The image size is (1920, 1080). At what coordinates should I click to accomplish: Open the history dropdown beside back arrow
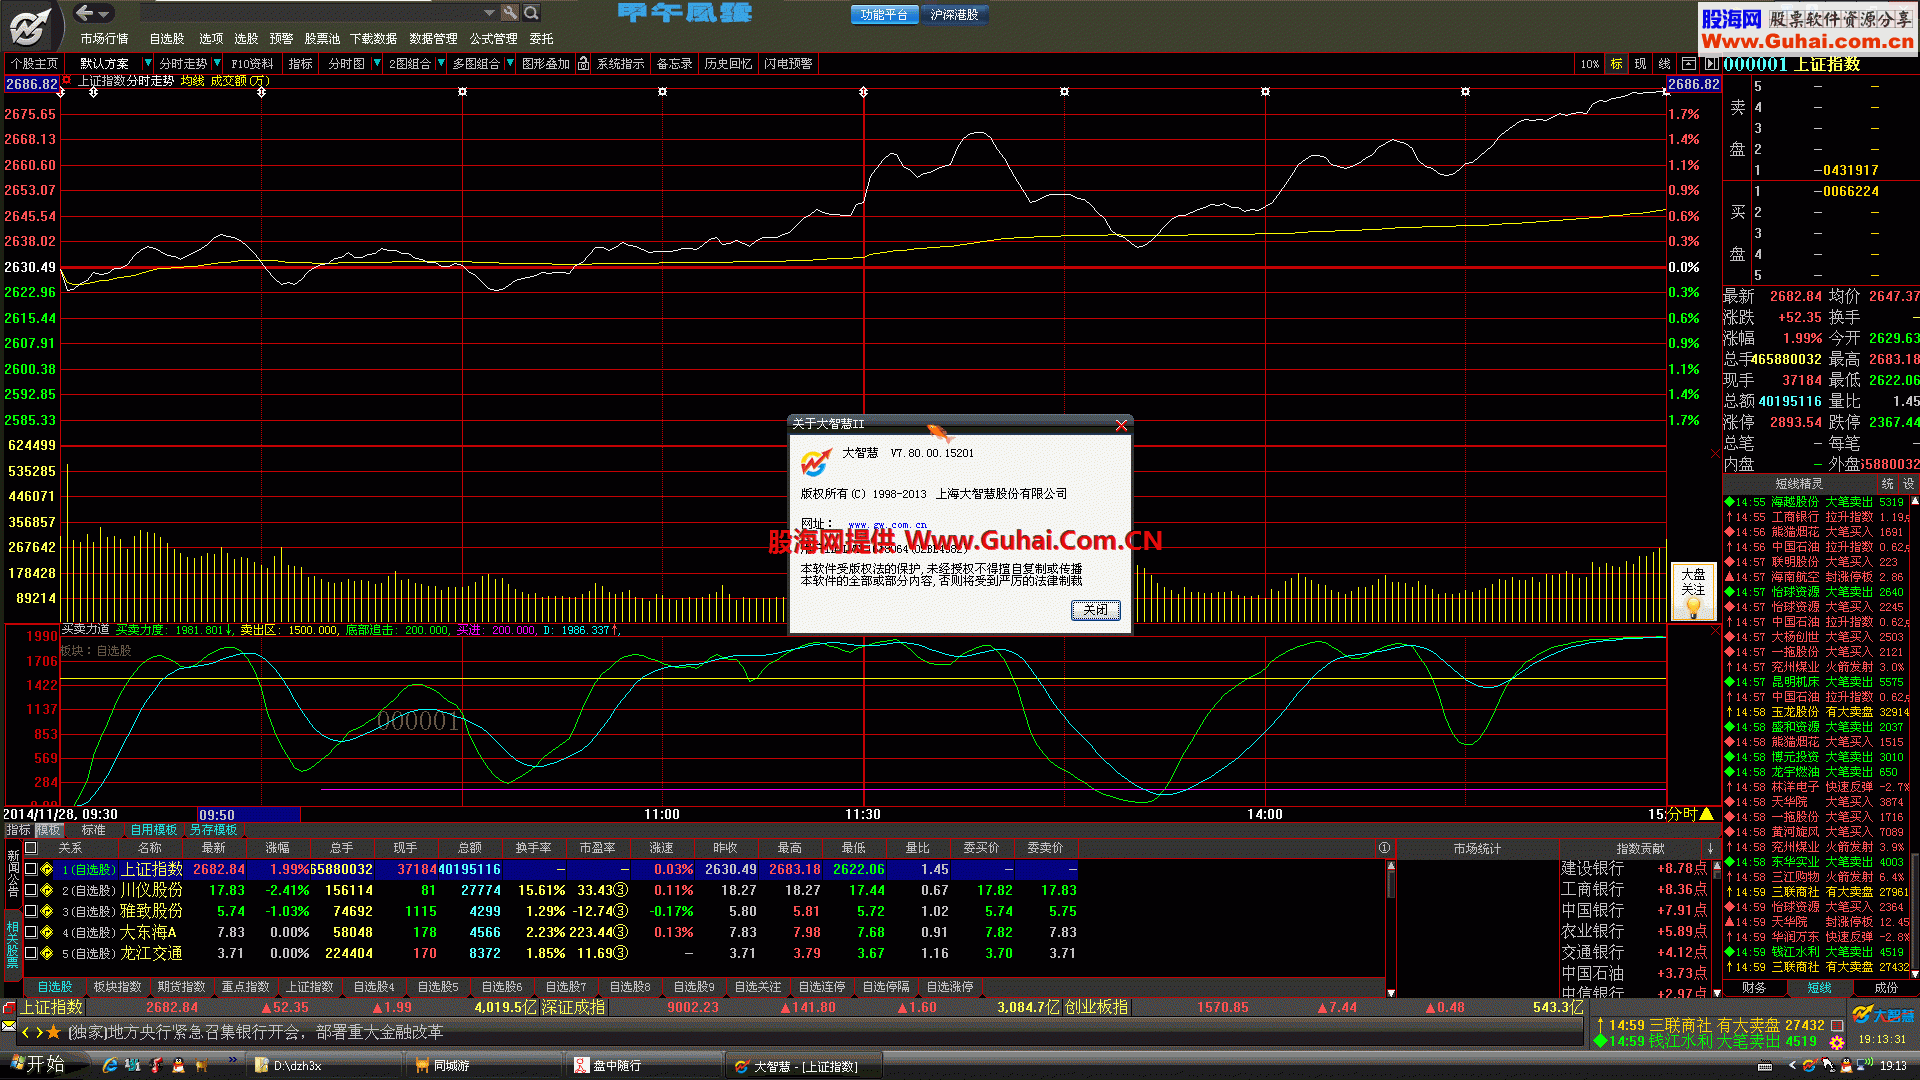click(104, 13)
